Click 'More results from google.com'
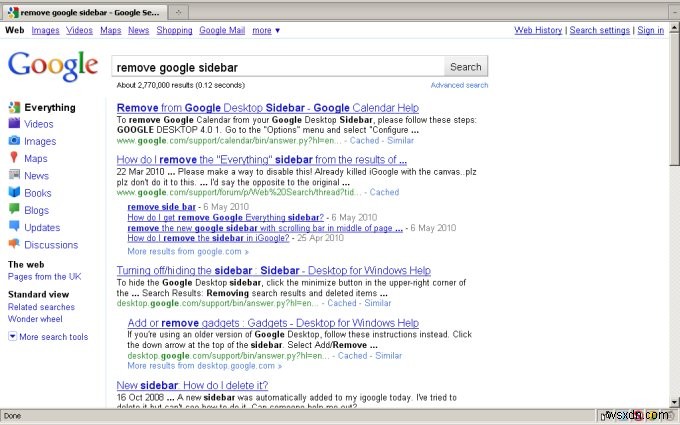Screen dimensions: 680x425 [x=188, y=252]
